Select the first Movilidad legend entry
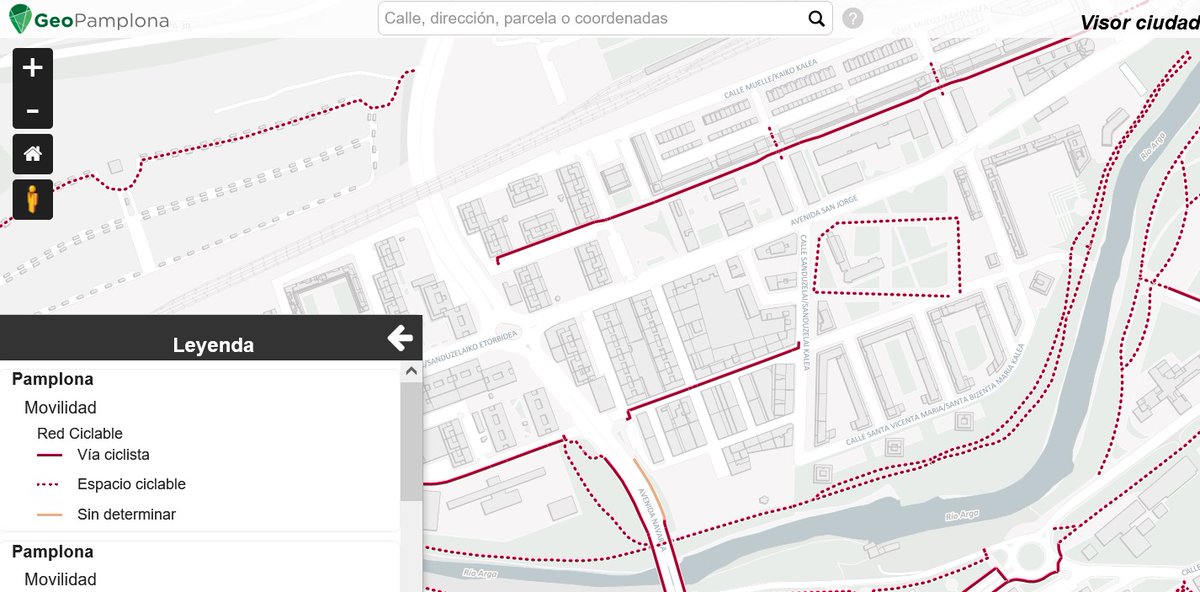 (60, 407)
